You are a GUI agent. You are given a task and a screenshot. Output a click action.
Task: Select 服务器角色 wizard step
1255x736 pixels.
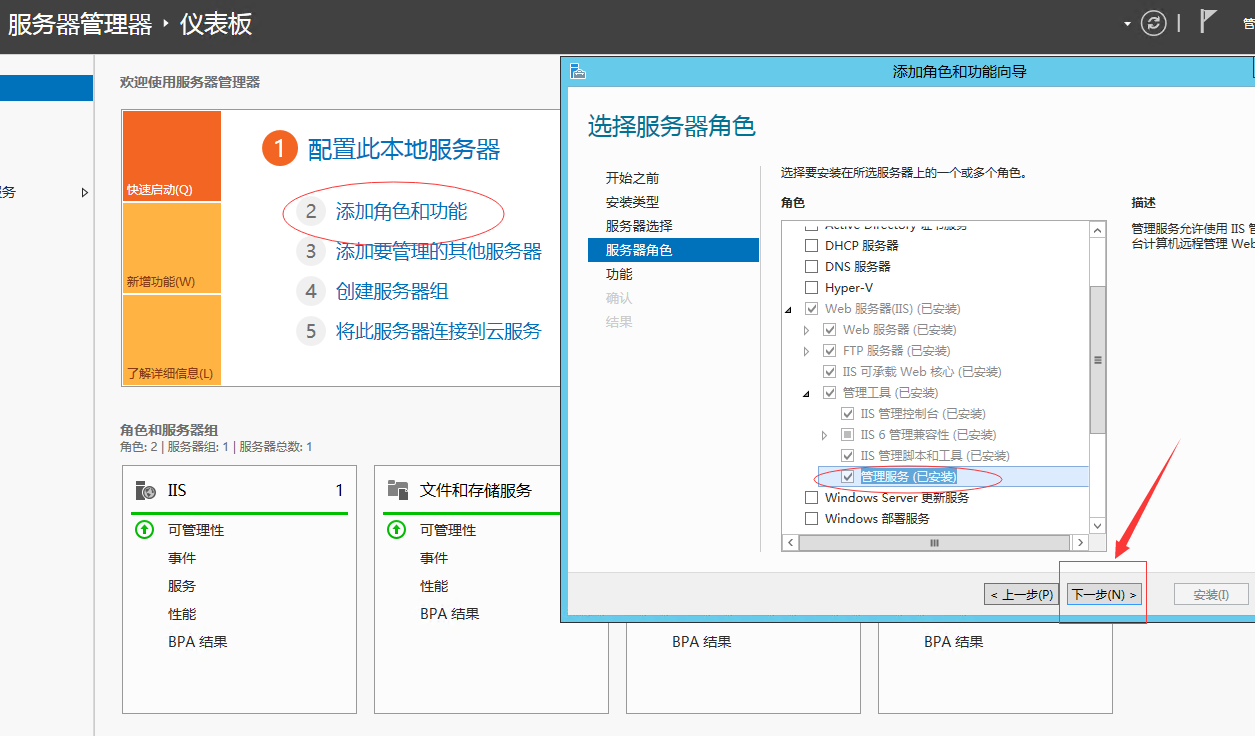click(673, 250)
